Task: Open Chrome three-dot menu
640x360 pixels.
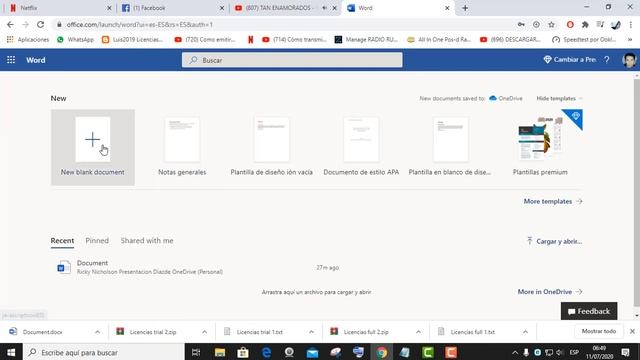Action: coord(631,24)
